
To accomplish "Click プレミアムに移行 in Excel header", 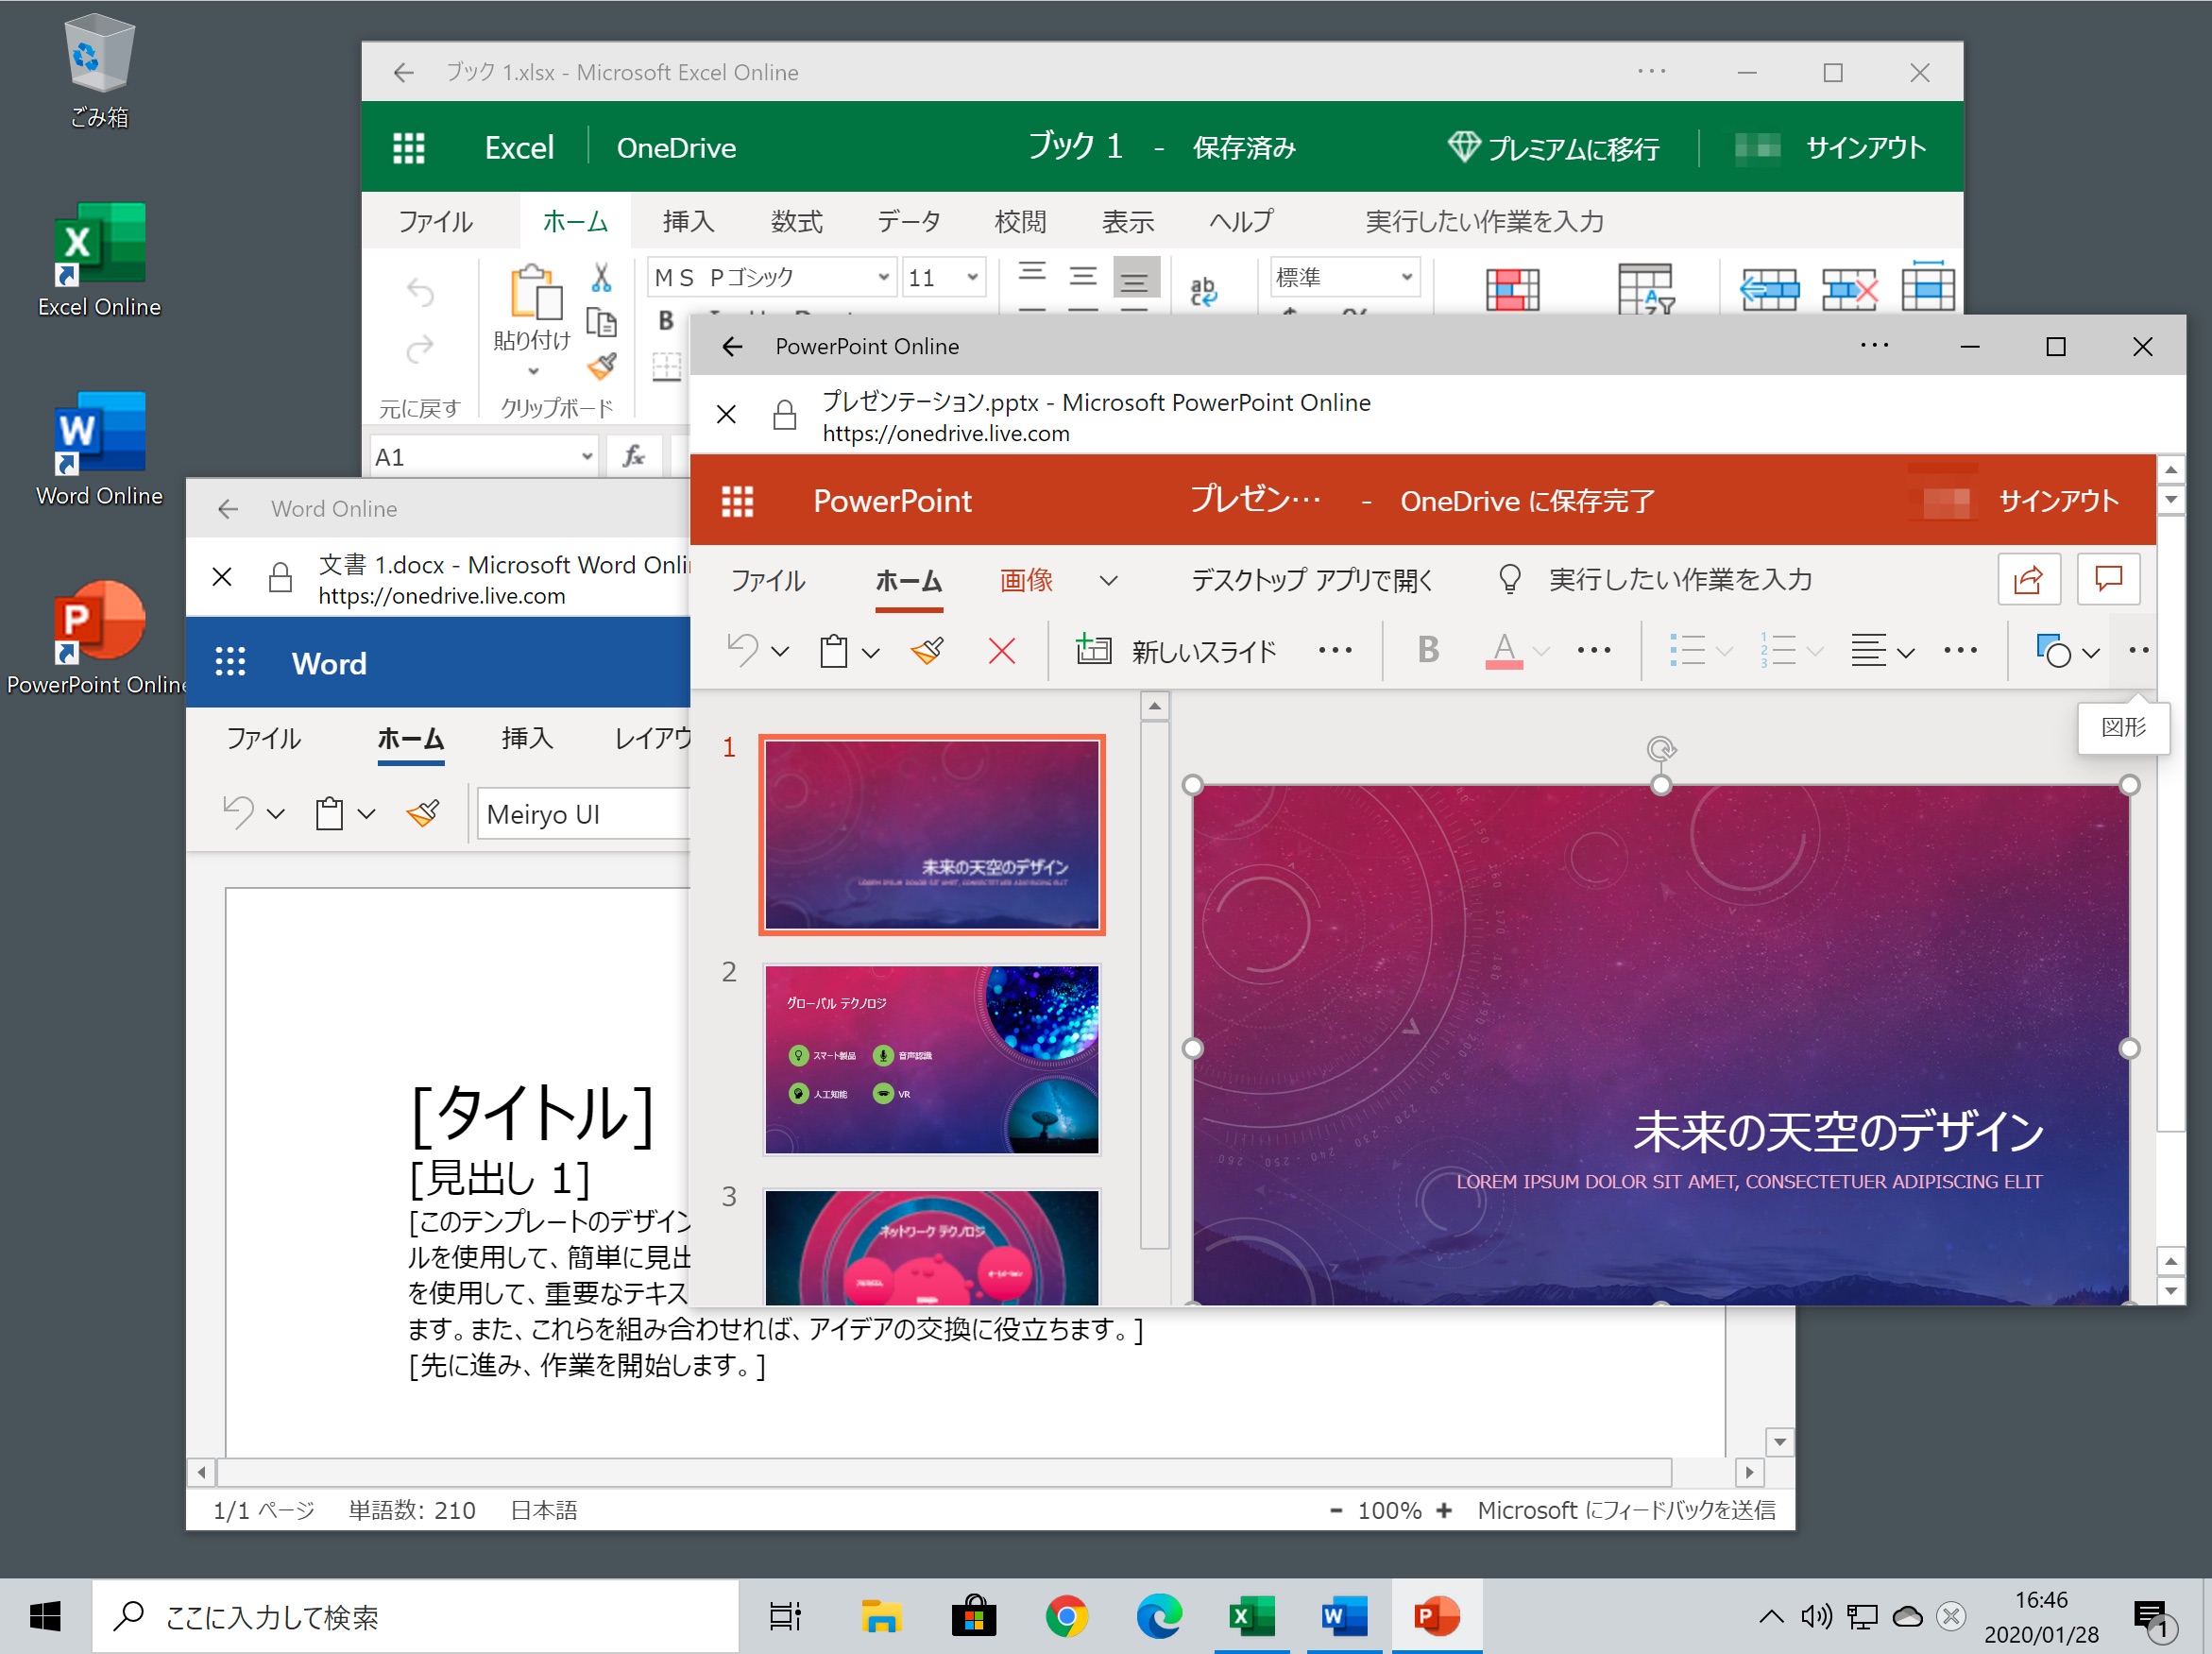I will [1553, 148].
